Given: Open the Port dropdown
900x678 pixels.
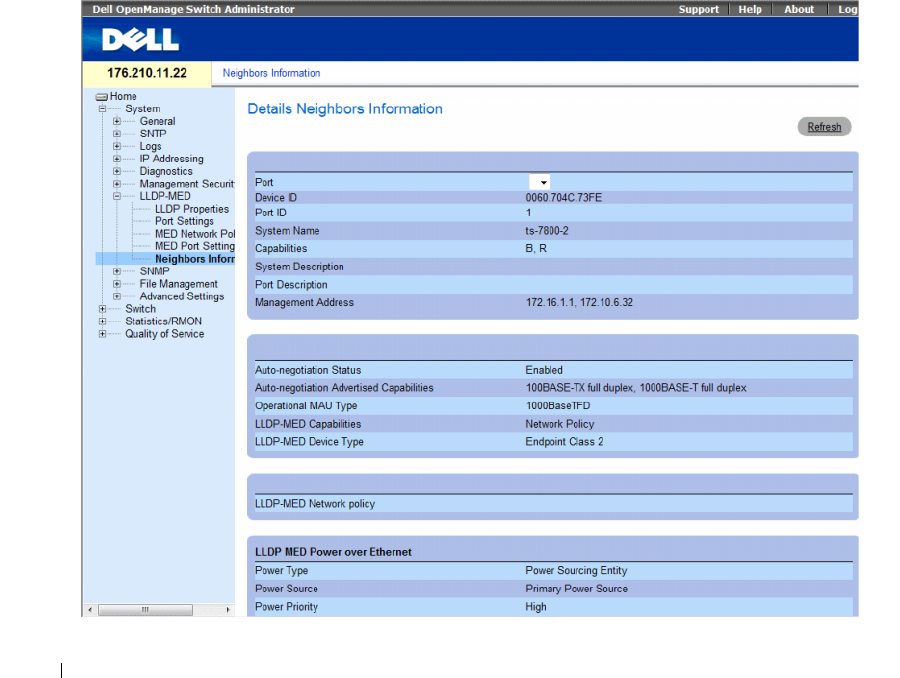Looking at the screenshot, I should coord(540,183).
